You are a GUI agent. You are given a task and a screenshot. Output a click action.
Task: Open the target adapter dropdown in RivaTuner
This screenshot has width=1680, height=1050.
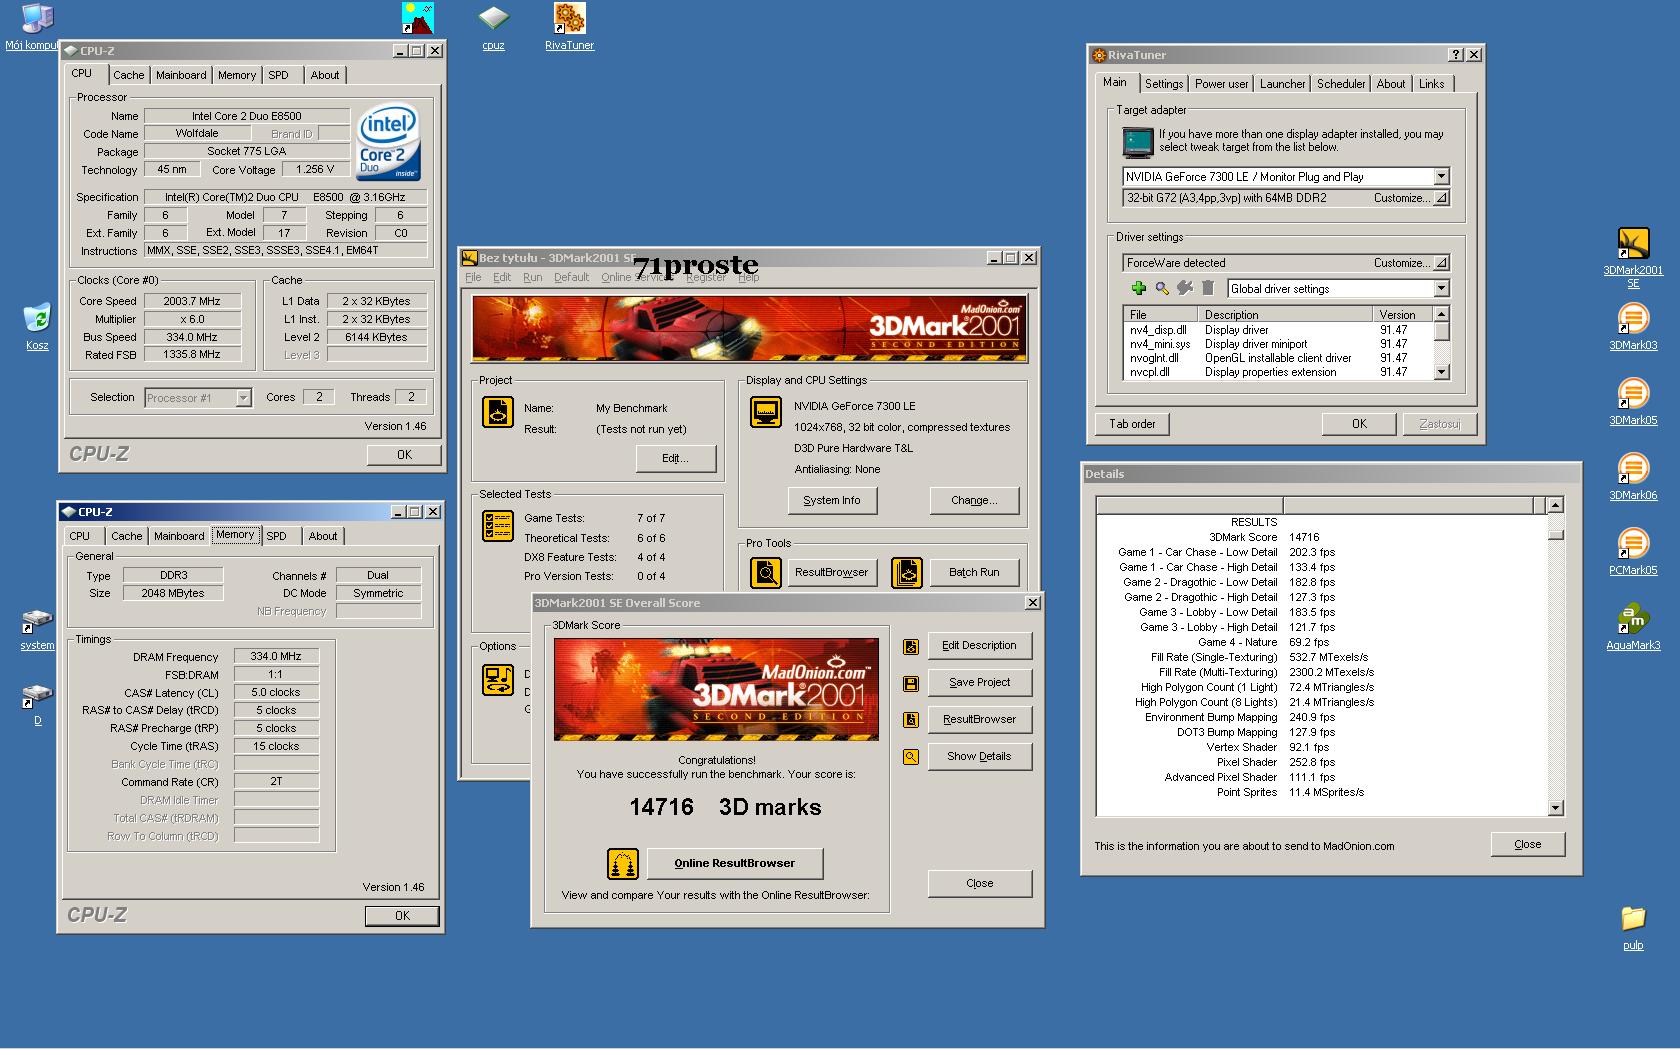(1441, 176)
